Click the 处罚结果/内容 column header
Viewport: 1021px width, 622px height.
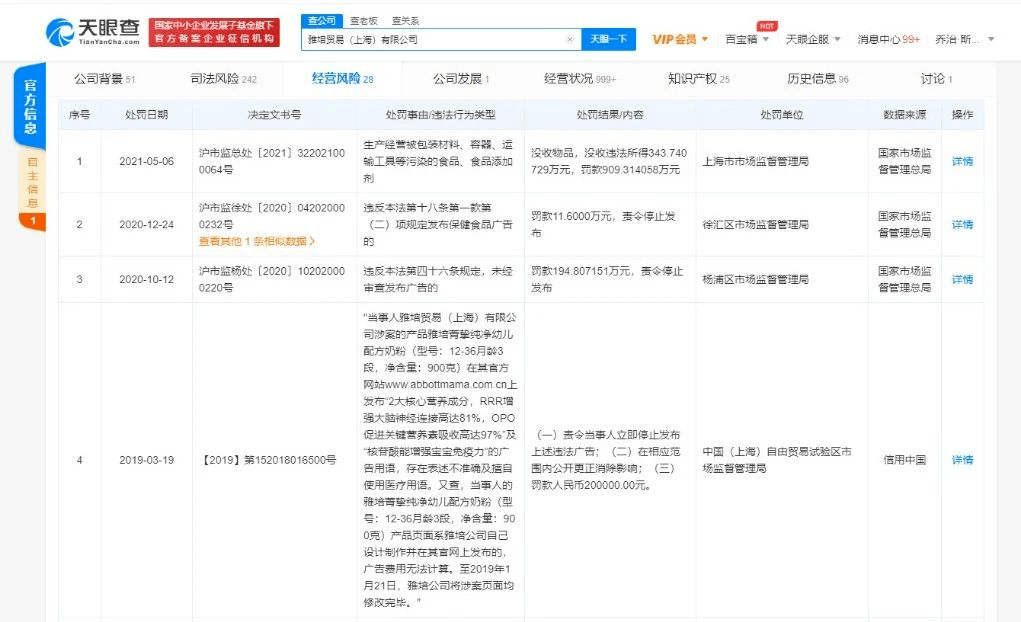tap(609, 115)
